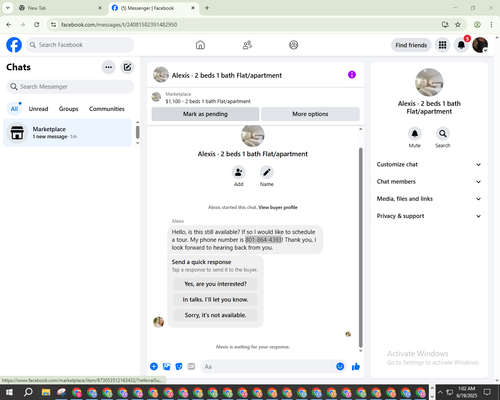This screenshot has width=500, height=400.
Task: Switch to the New Tab browser tab
Action: pos(60,8)
